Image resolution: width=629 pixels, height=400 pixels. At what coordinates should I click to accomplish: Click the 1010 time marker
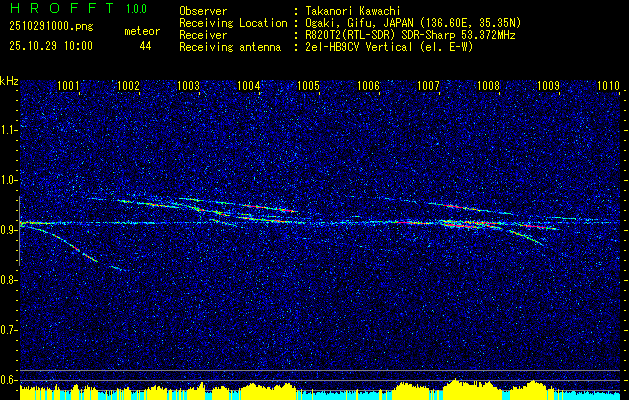coord(609,86)
